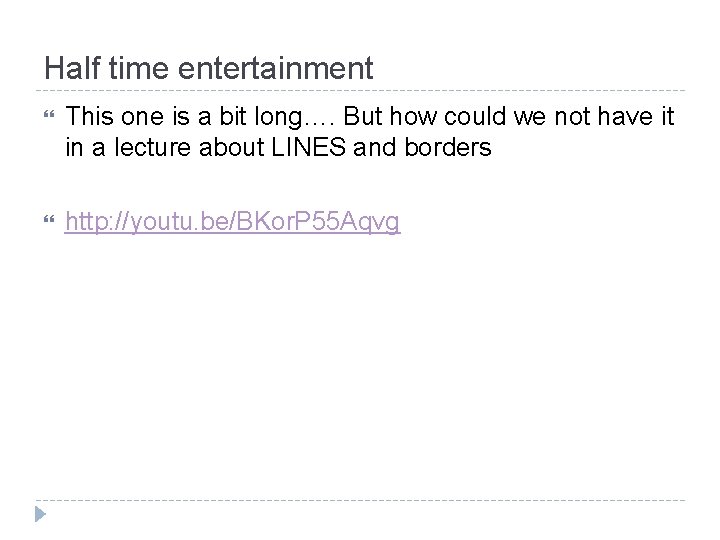
Task: Click the word "This" starting the bullet
Action: 90,116
